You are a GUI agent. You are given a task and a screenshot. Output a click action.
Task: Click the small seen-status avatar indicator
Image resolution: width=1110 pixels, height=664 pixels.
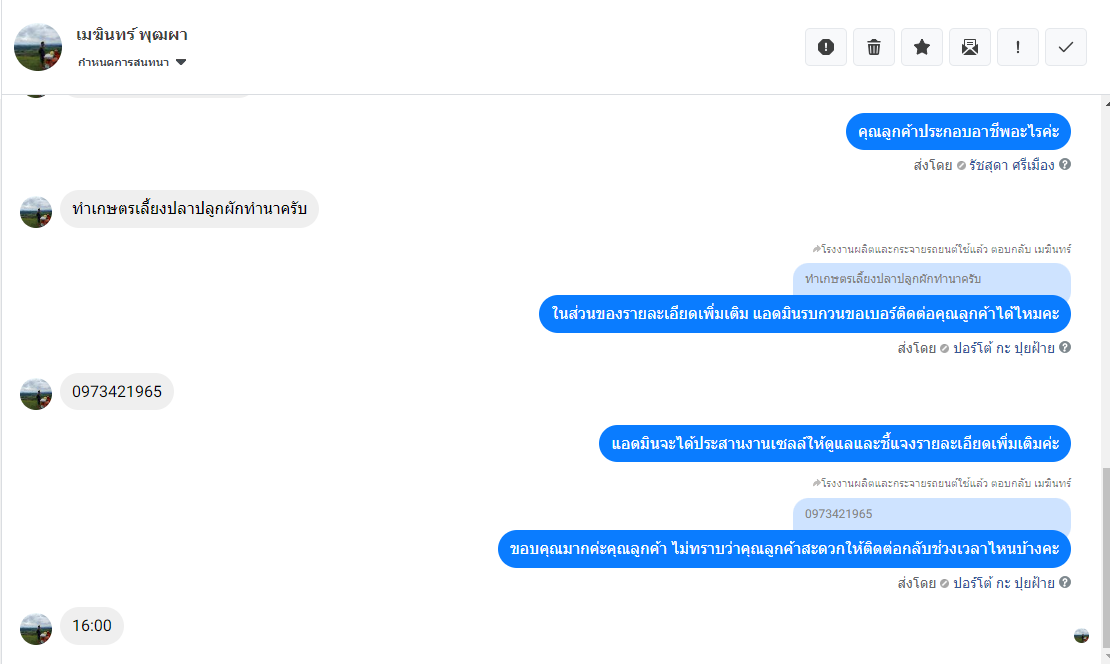[x=1081, y=636]
